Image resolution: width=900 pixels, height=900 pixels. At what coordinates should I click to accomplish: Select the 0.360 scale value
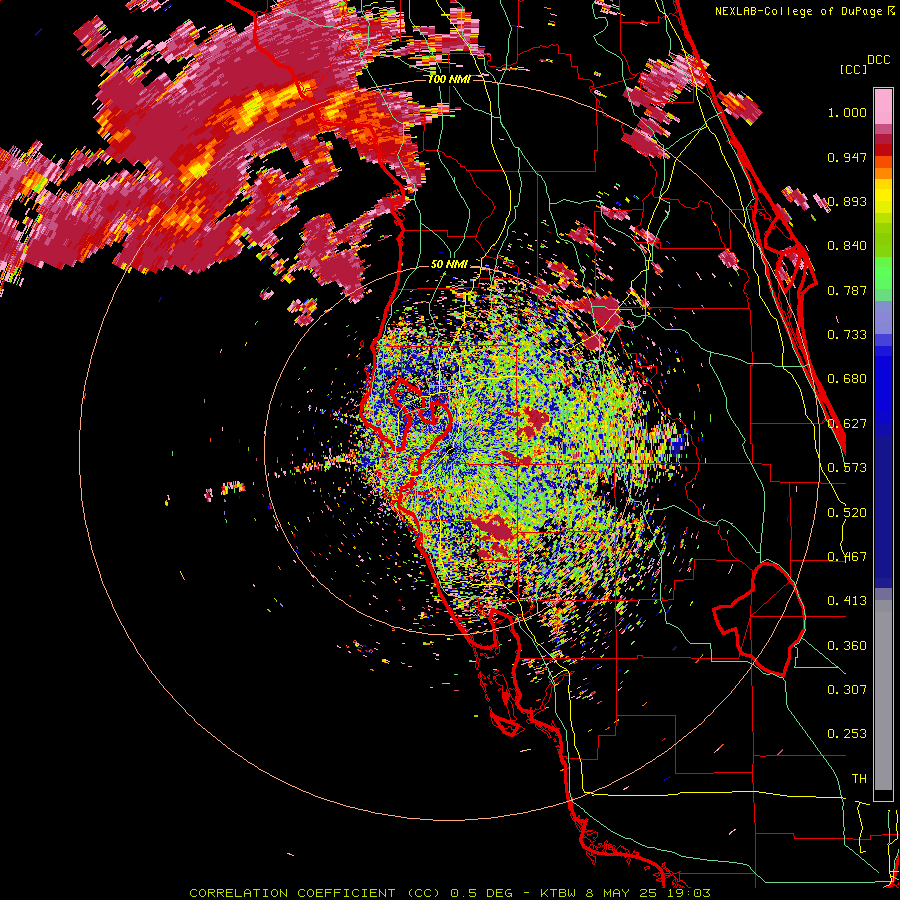[847, 646]
